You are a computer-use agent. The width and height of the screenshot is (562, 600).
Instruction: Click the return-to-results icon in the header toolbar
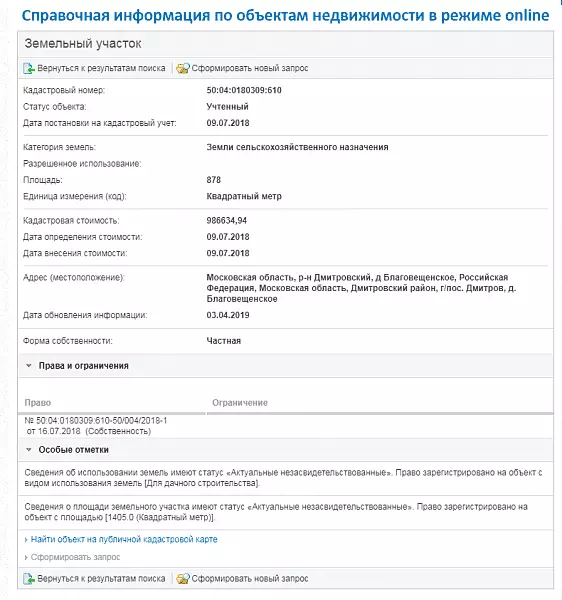[29, 68]
